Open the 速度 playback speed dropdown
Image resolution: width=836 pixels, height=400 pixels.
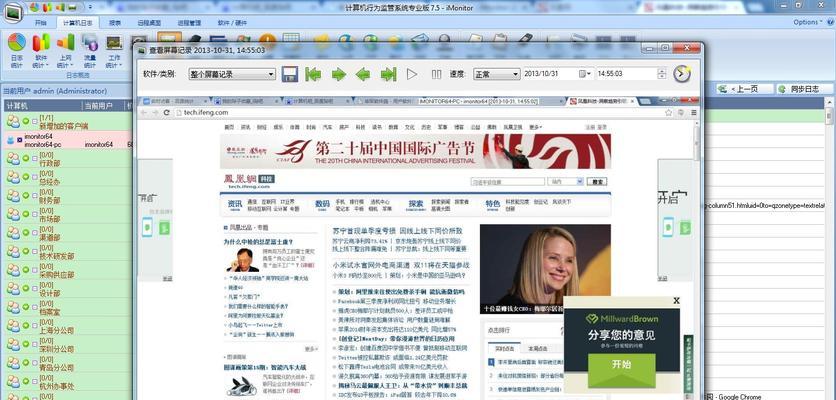[x=496, y=74]
